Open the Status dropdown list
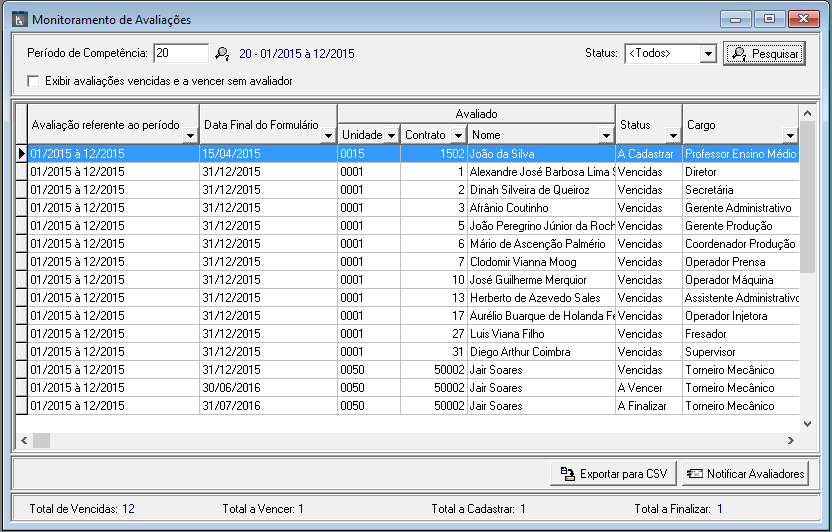Viewport: 832px width, 532px height. pos(708,53)
